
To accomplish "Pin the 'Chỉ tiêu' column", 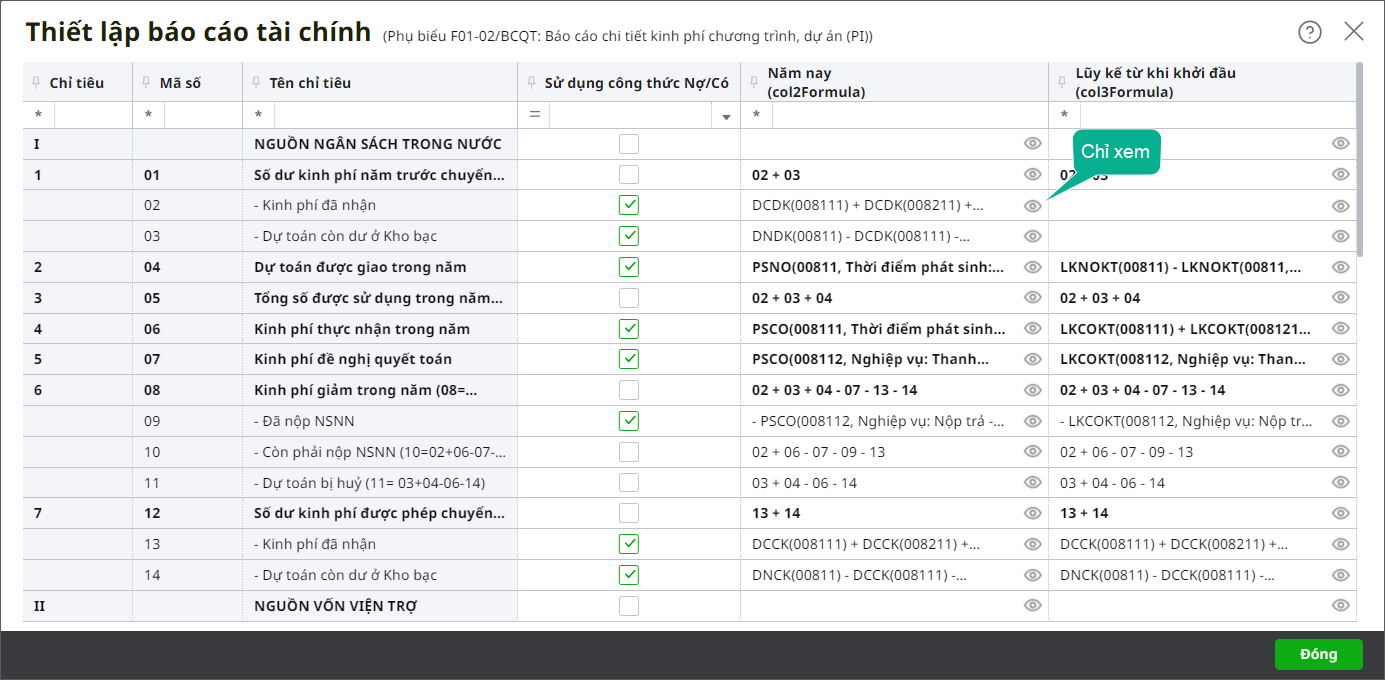I will (x=37, y=83).
